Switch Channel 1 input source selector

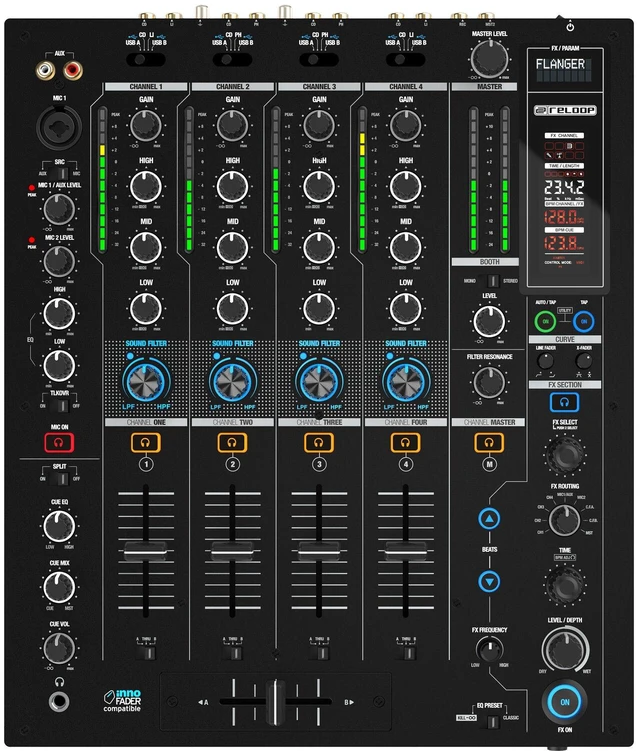pyautogui.click(x=146, y=59)
